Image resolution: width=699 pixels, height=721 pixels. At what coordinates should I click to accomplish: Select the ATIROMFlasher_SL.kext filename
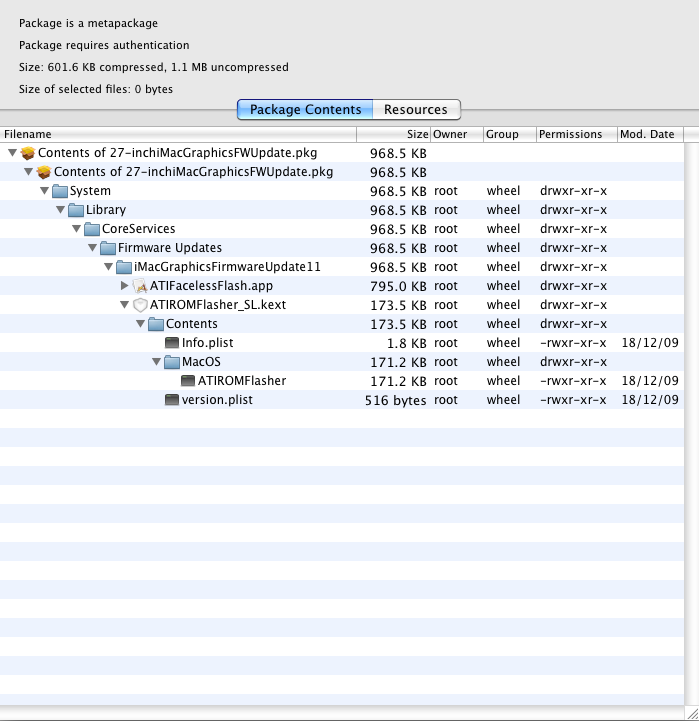point(218,305)
